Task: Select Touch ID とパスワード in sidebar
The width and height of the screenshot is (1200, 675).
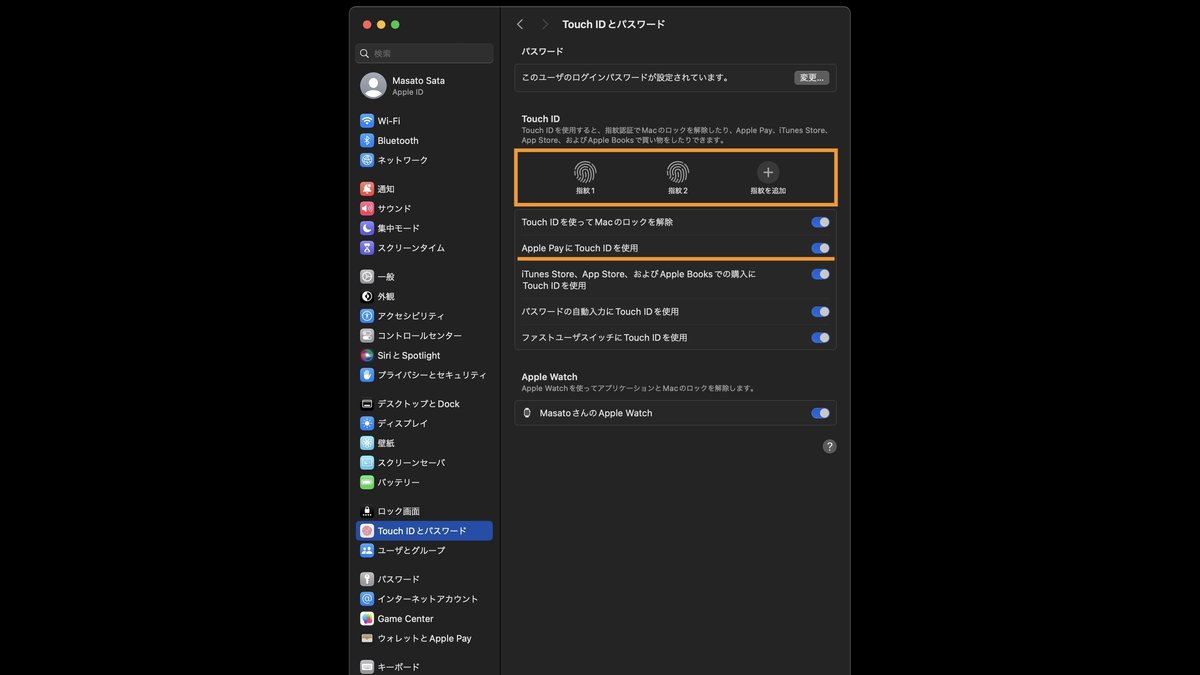Action: [424, 531]
